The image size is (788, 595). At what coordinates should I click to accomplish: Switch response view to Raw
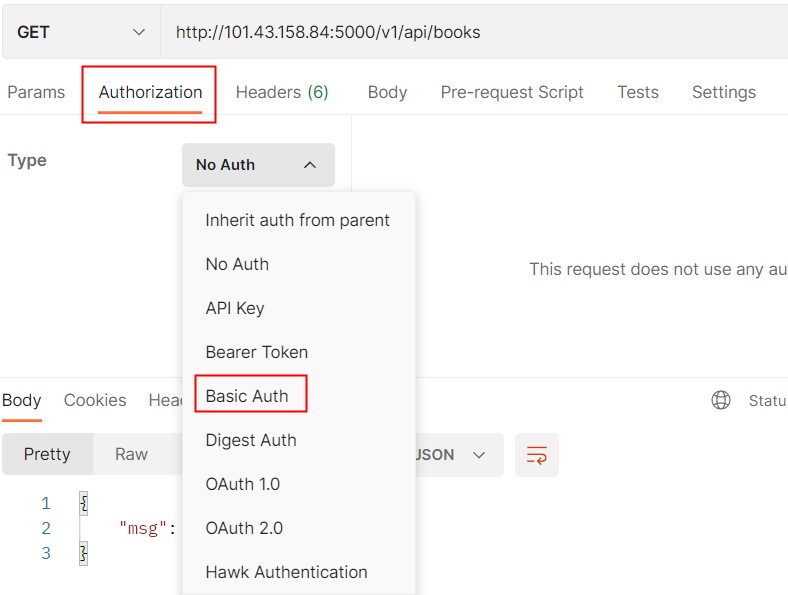click(131, 454)
